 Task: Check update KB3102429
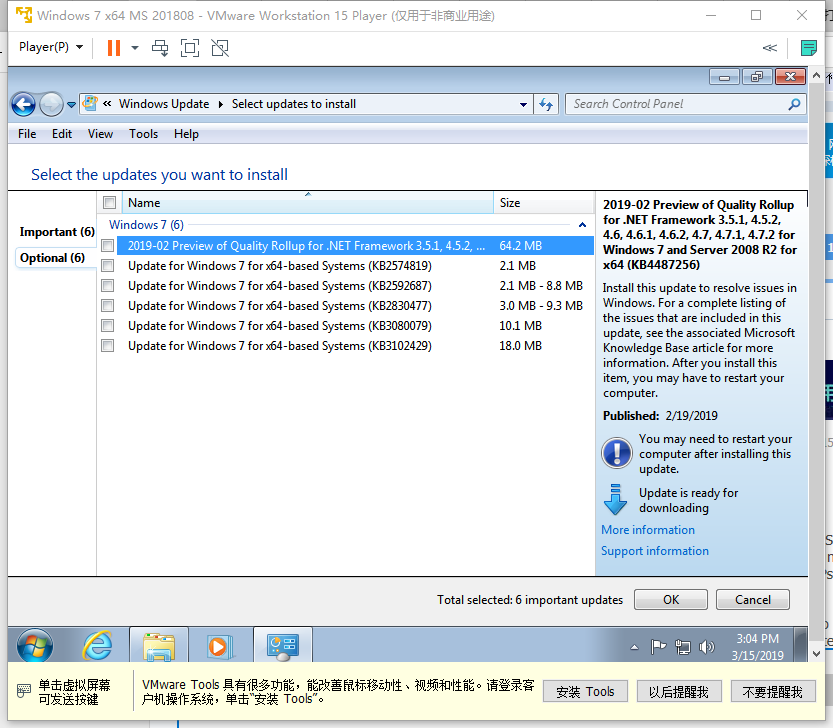pos(108,346)
